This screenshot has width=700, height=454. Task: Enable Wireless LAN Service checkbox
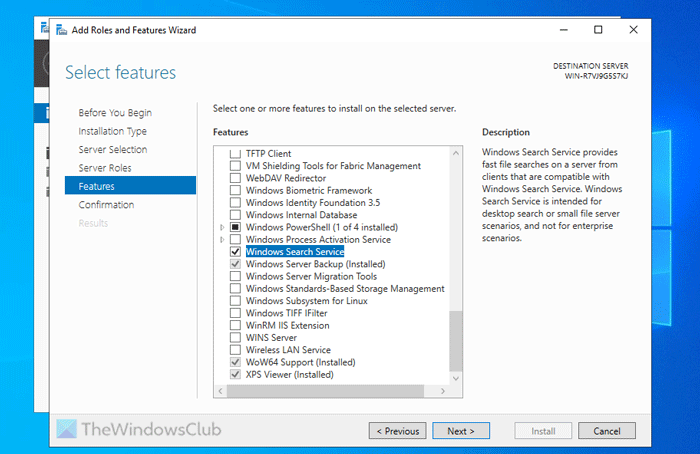(235, 350)
